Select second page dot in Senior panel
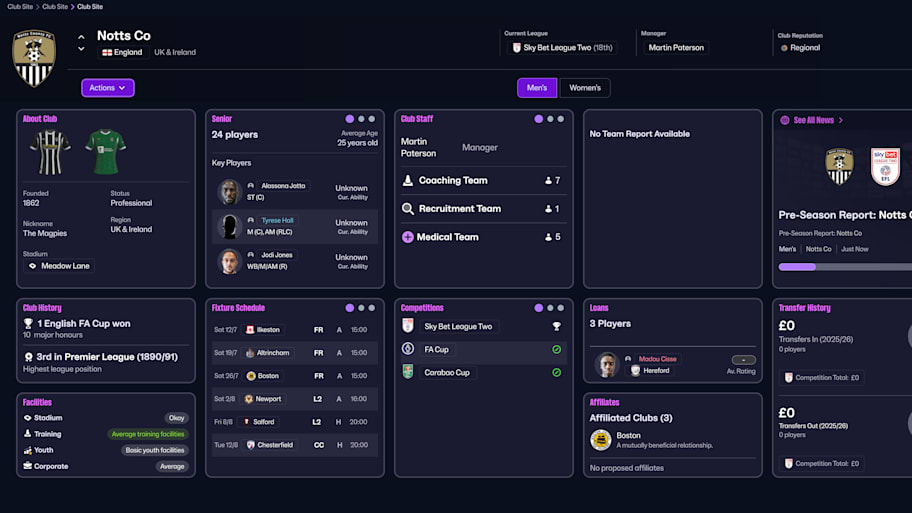Viewport: 912px width, 513px height. tap(361, 119)
